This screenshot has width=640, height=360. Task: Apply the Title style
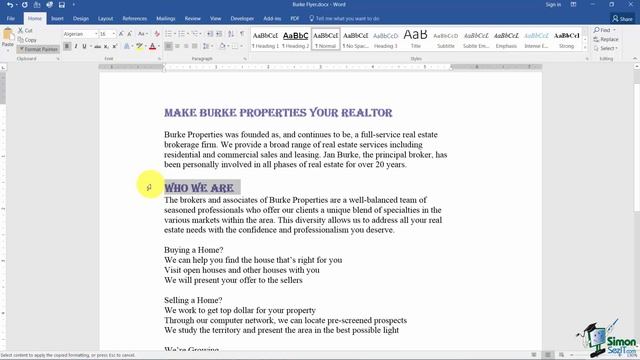[x=416, y=40]
